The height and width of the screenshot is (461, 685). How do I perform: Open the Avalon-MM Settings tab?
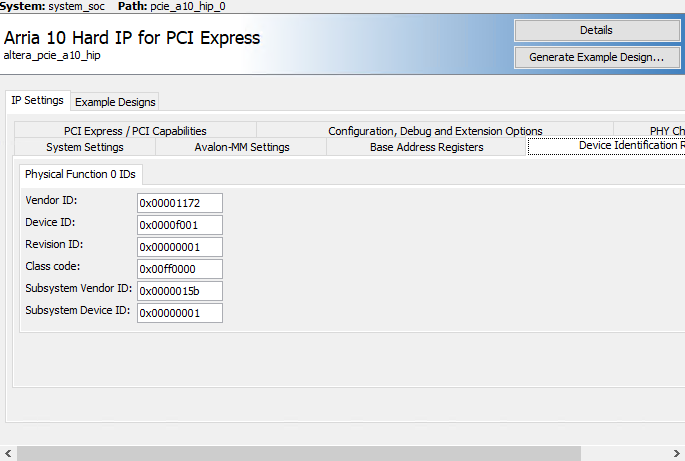coord(242,147)
